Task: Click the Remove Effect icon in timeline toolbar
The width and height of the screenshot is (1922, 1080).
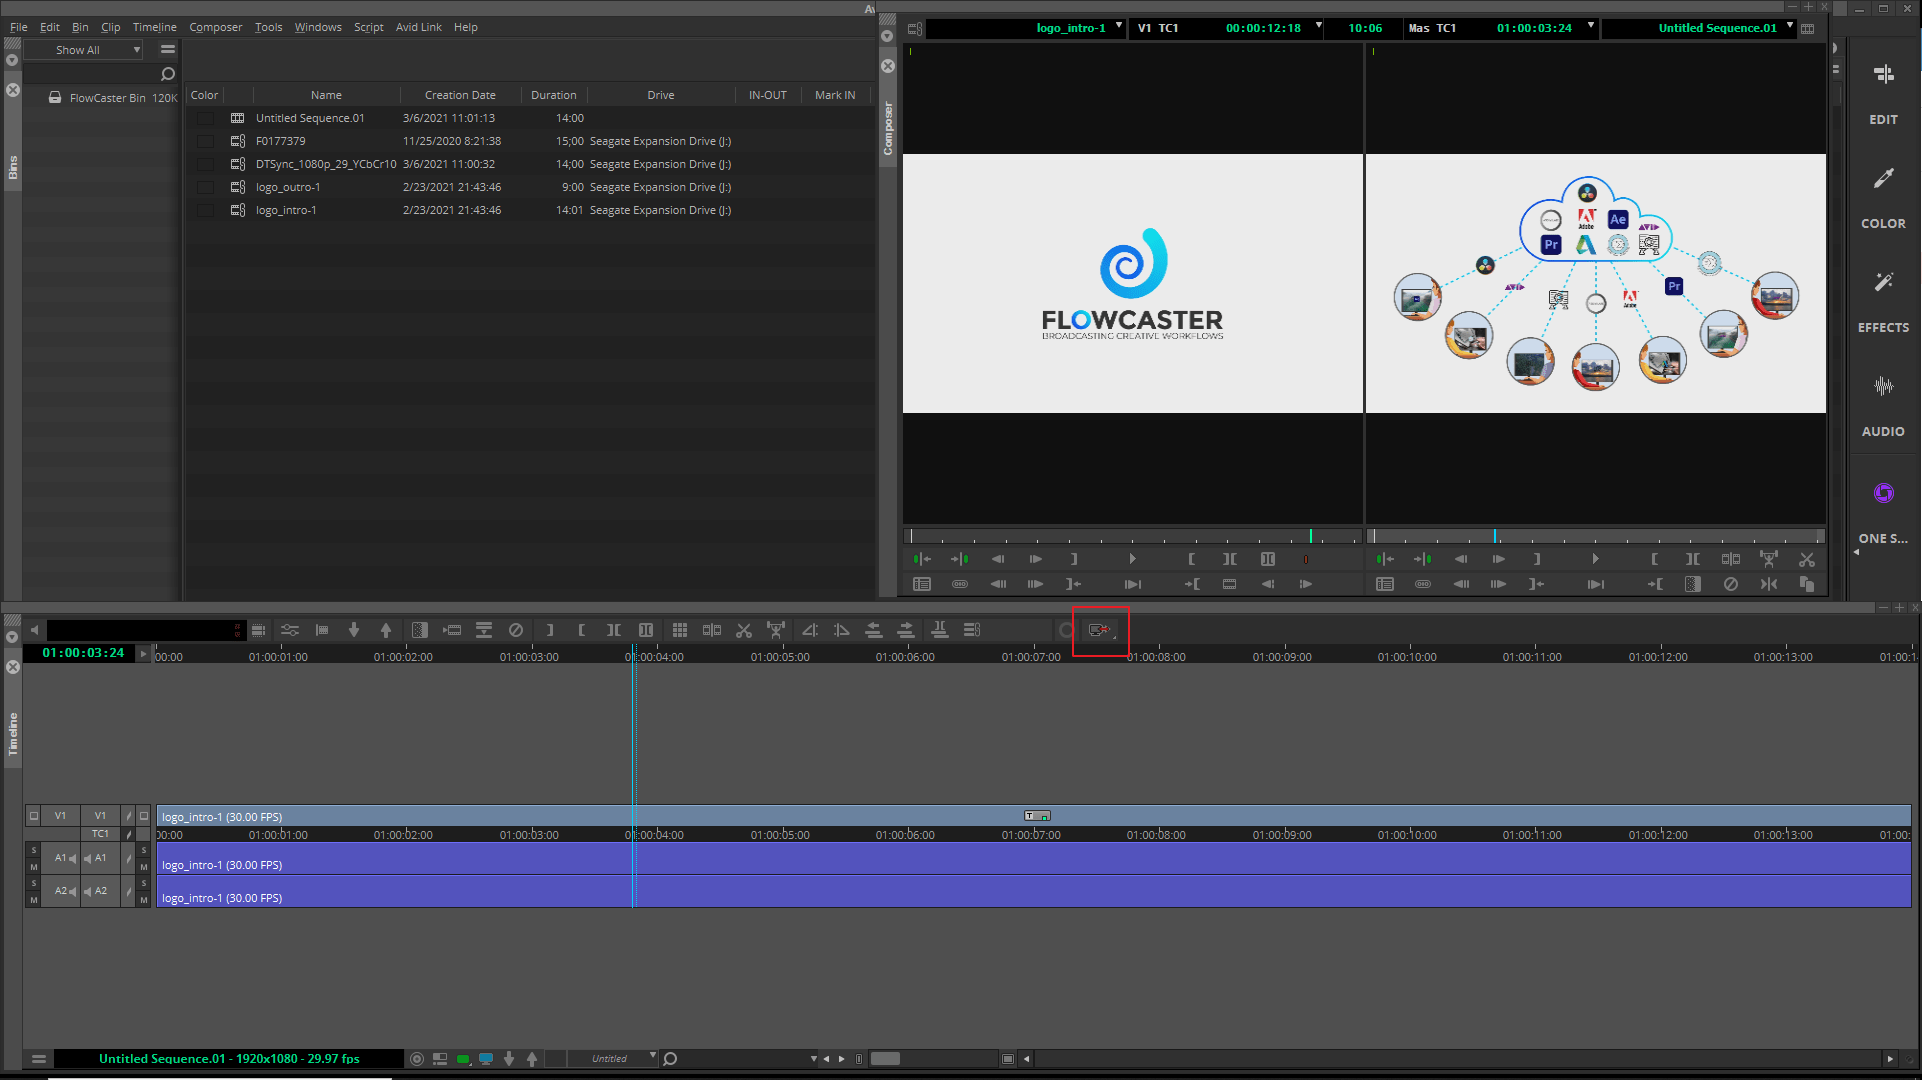Action: click(x=516, y=630)
